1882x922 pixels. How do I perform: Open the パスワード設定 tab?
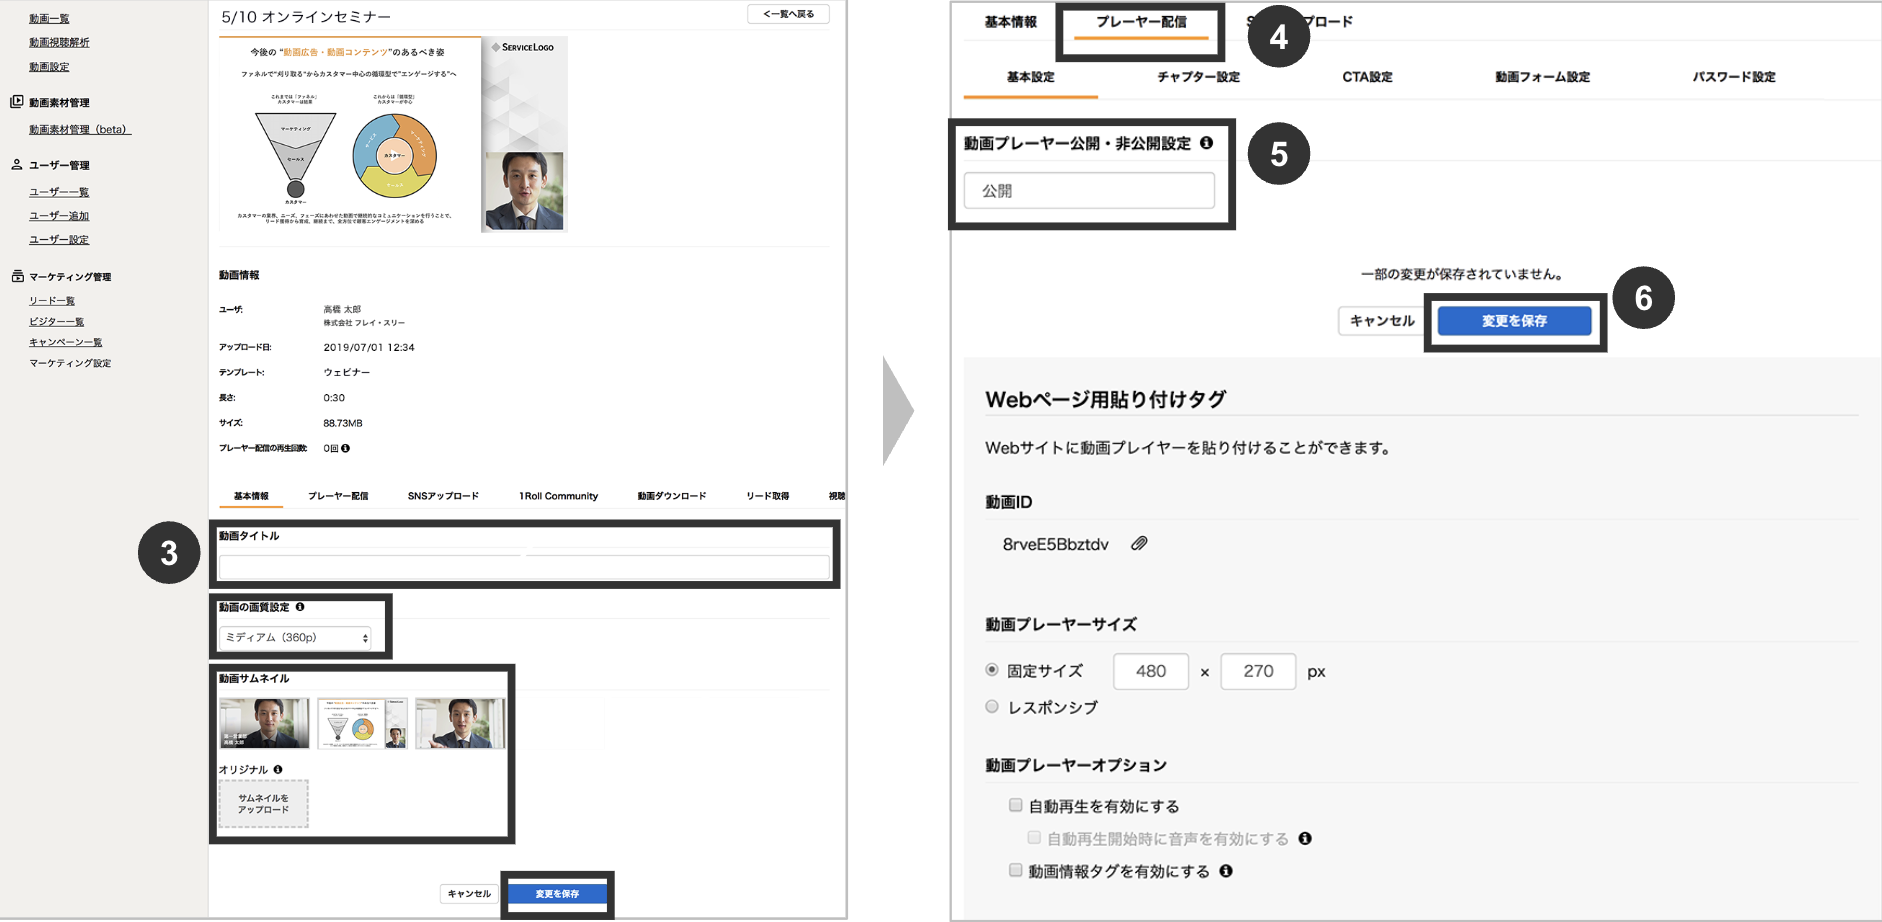[x=1735, y=76]
